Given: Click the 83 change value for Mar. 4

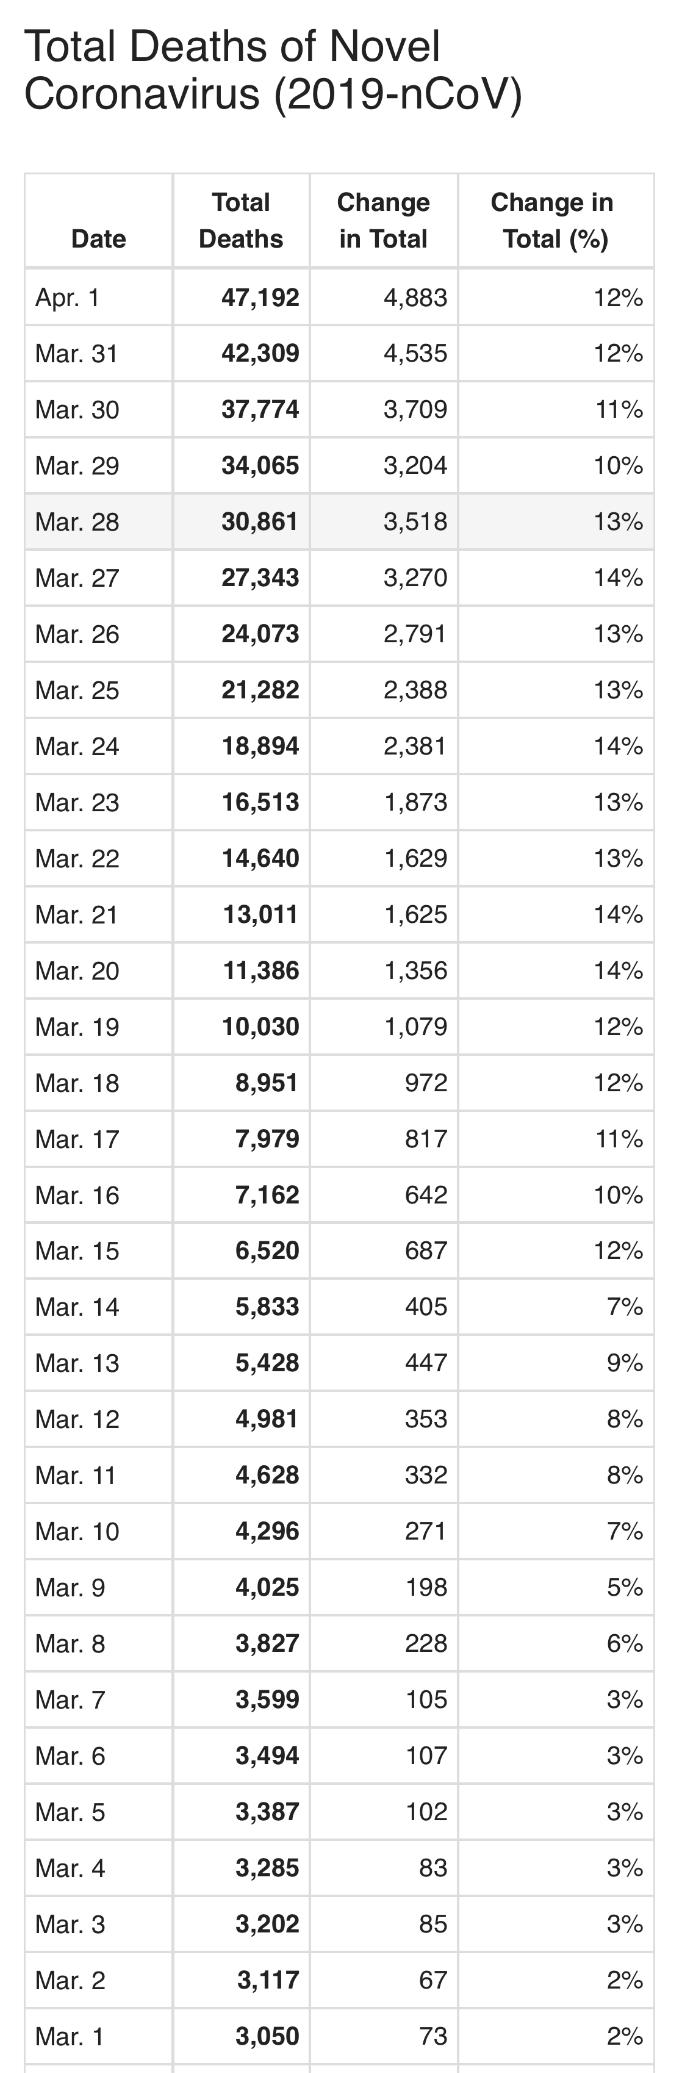Looking at the screenshot, I should tap(433, 1868).
